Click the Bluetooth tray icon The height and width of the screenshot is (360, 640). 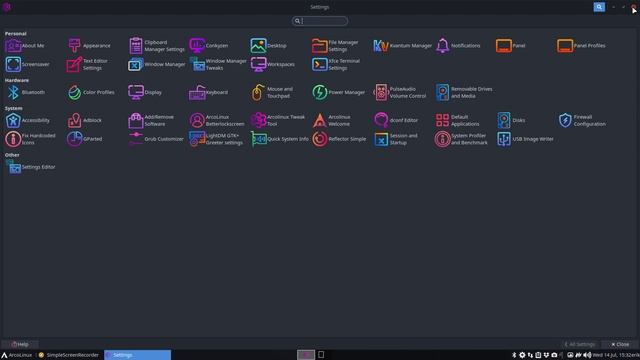[x=514, y=355]
